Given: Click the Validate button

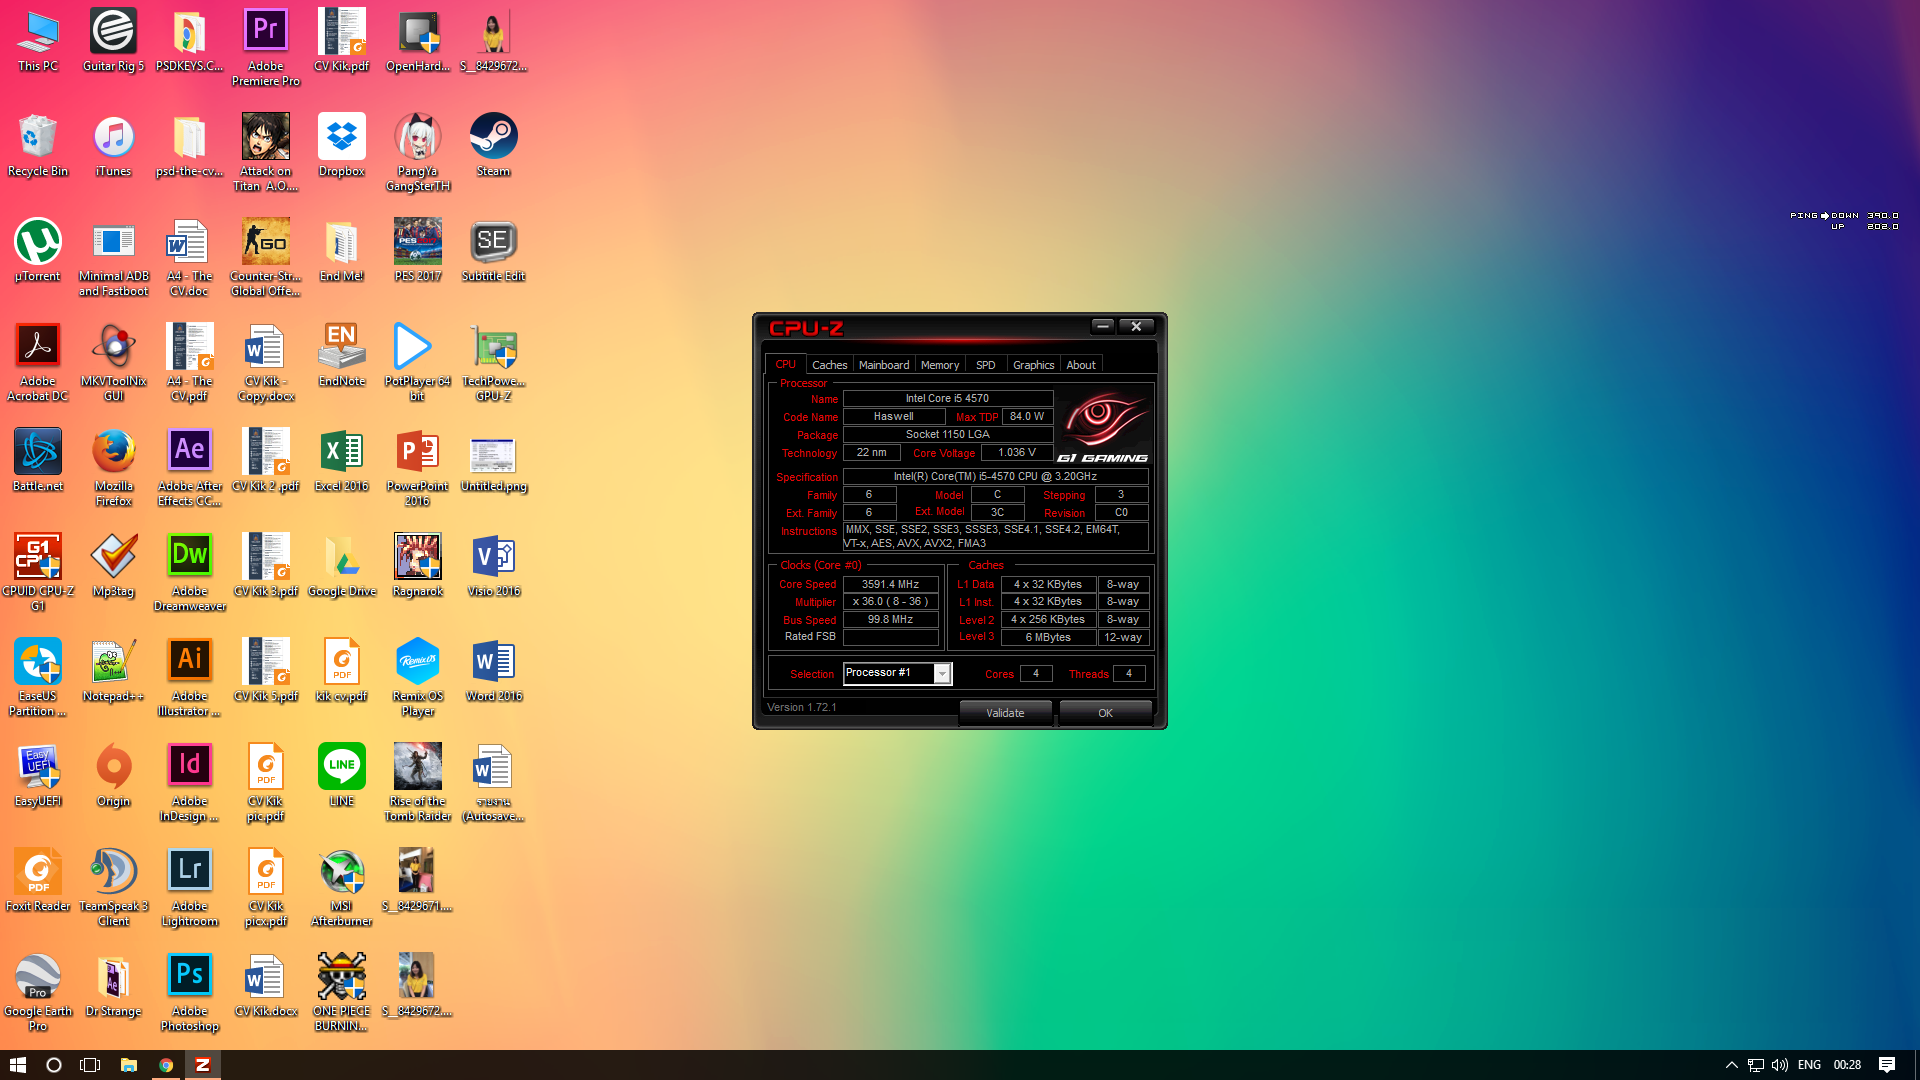Looking at the screenshot, I should [1004, 713].
